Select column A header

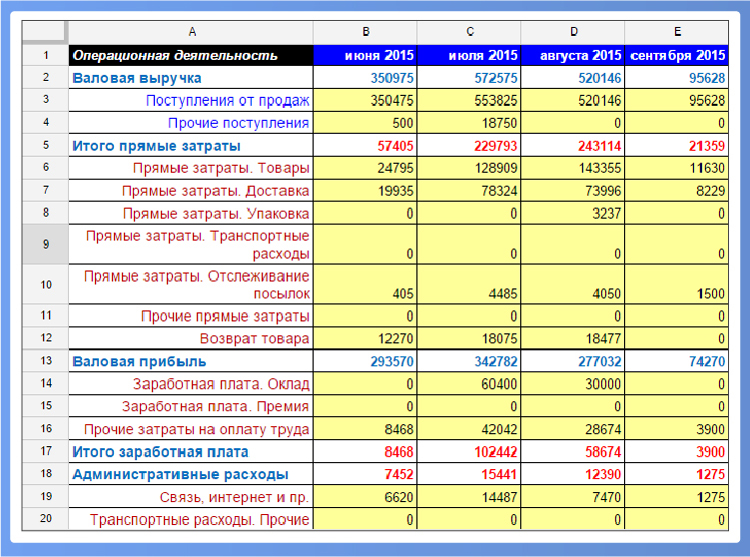(191, 32)
